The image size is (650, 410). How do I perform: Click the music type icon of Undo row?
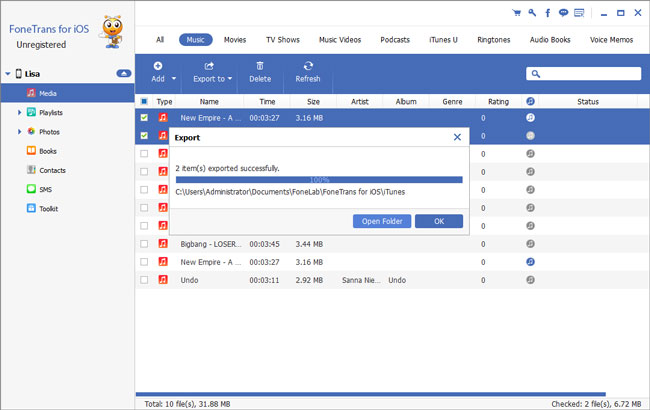point(163,280)
